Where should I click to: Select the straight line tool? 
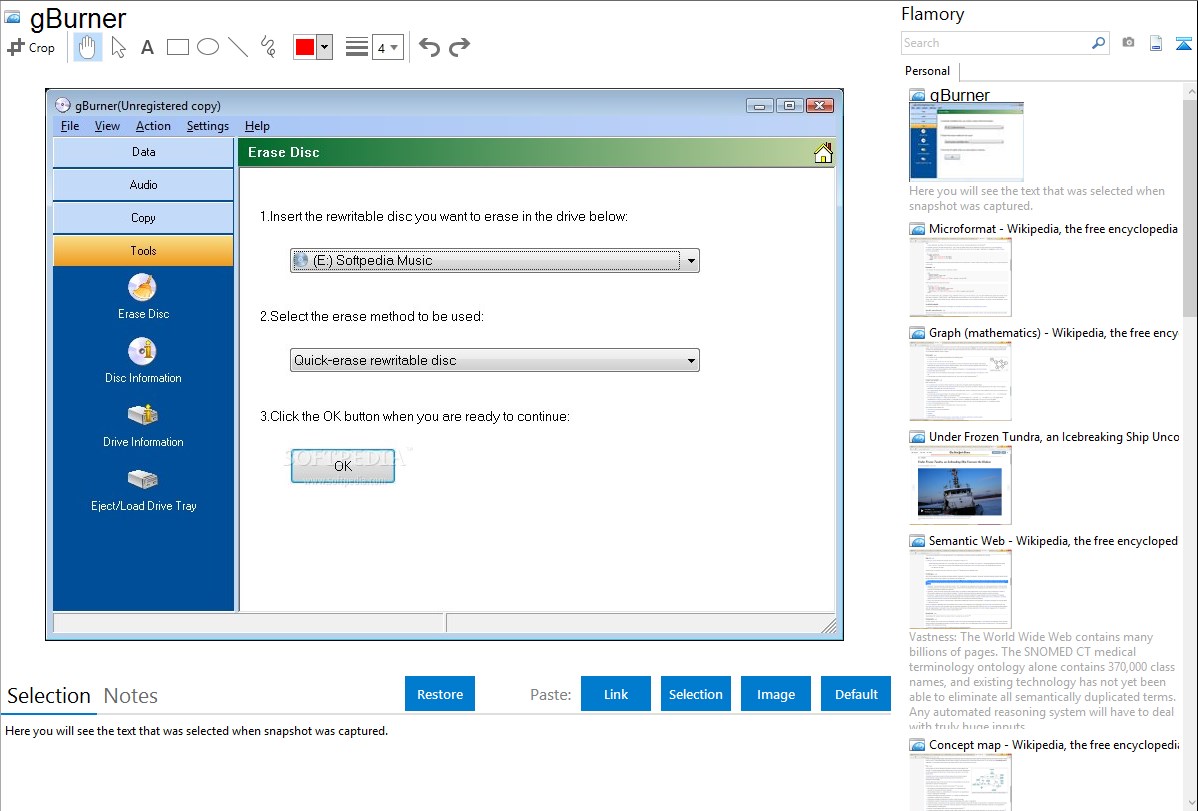point(238,47)
